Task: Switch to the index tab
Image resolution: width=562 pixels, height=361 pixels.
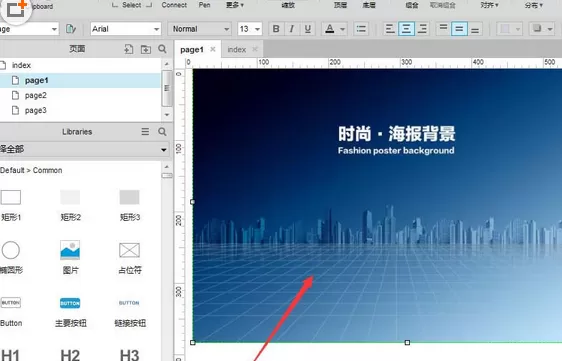Action: point(237,49)
